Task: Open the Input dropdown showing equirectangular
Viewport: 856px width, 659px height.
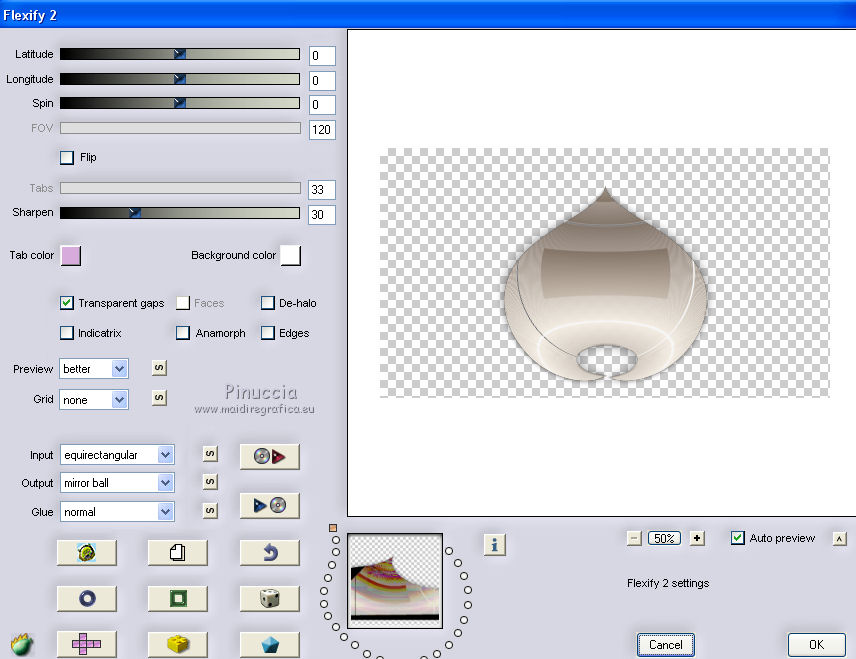Action: pyautogui.click(x=165, y=455)
